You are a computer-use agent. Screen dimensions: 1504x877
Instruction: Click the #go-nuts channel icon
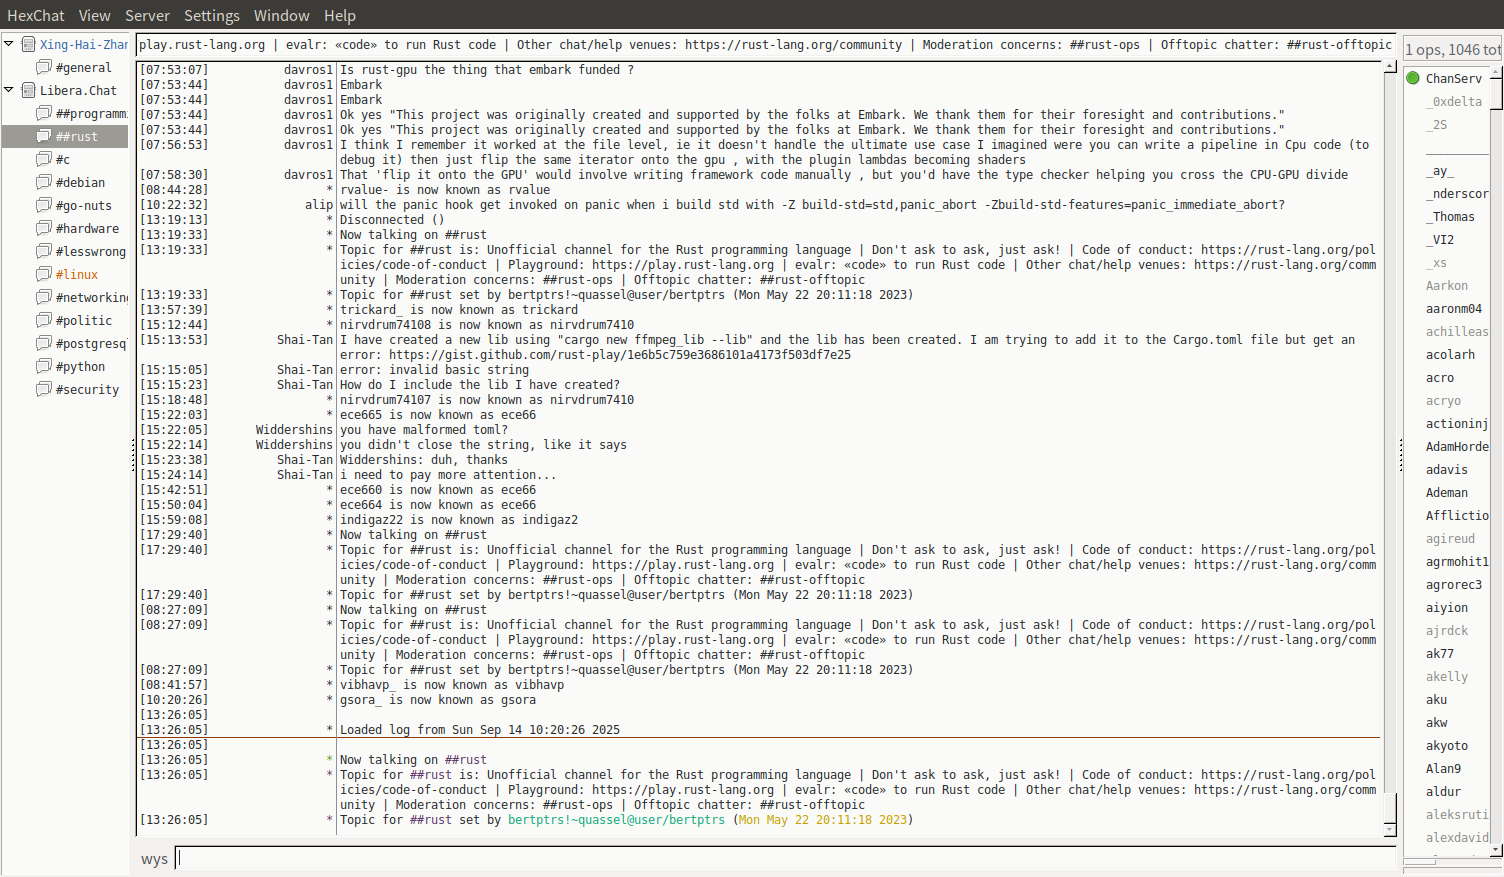44,205
